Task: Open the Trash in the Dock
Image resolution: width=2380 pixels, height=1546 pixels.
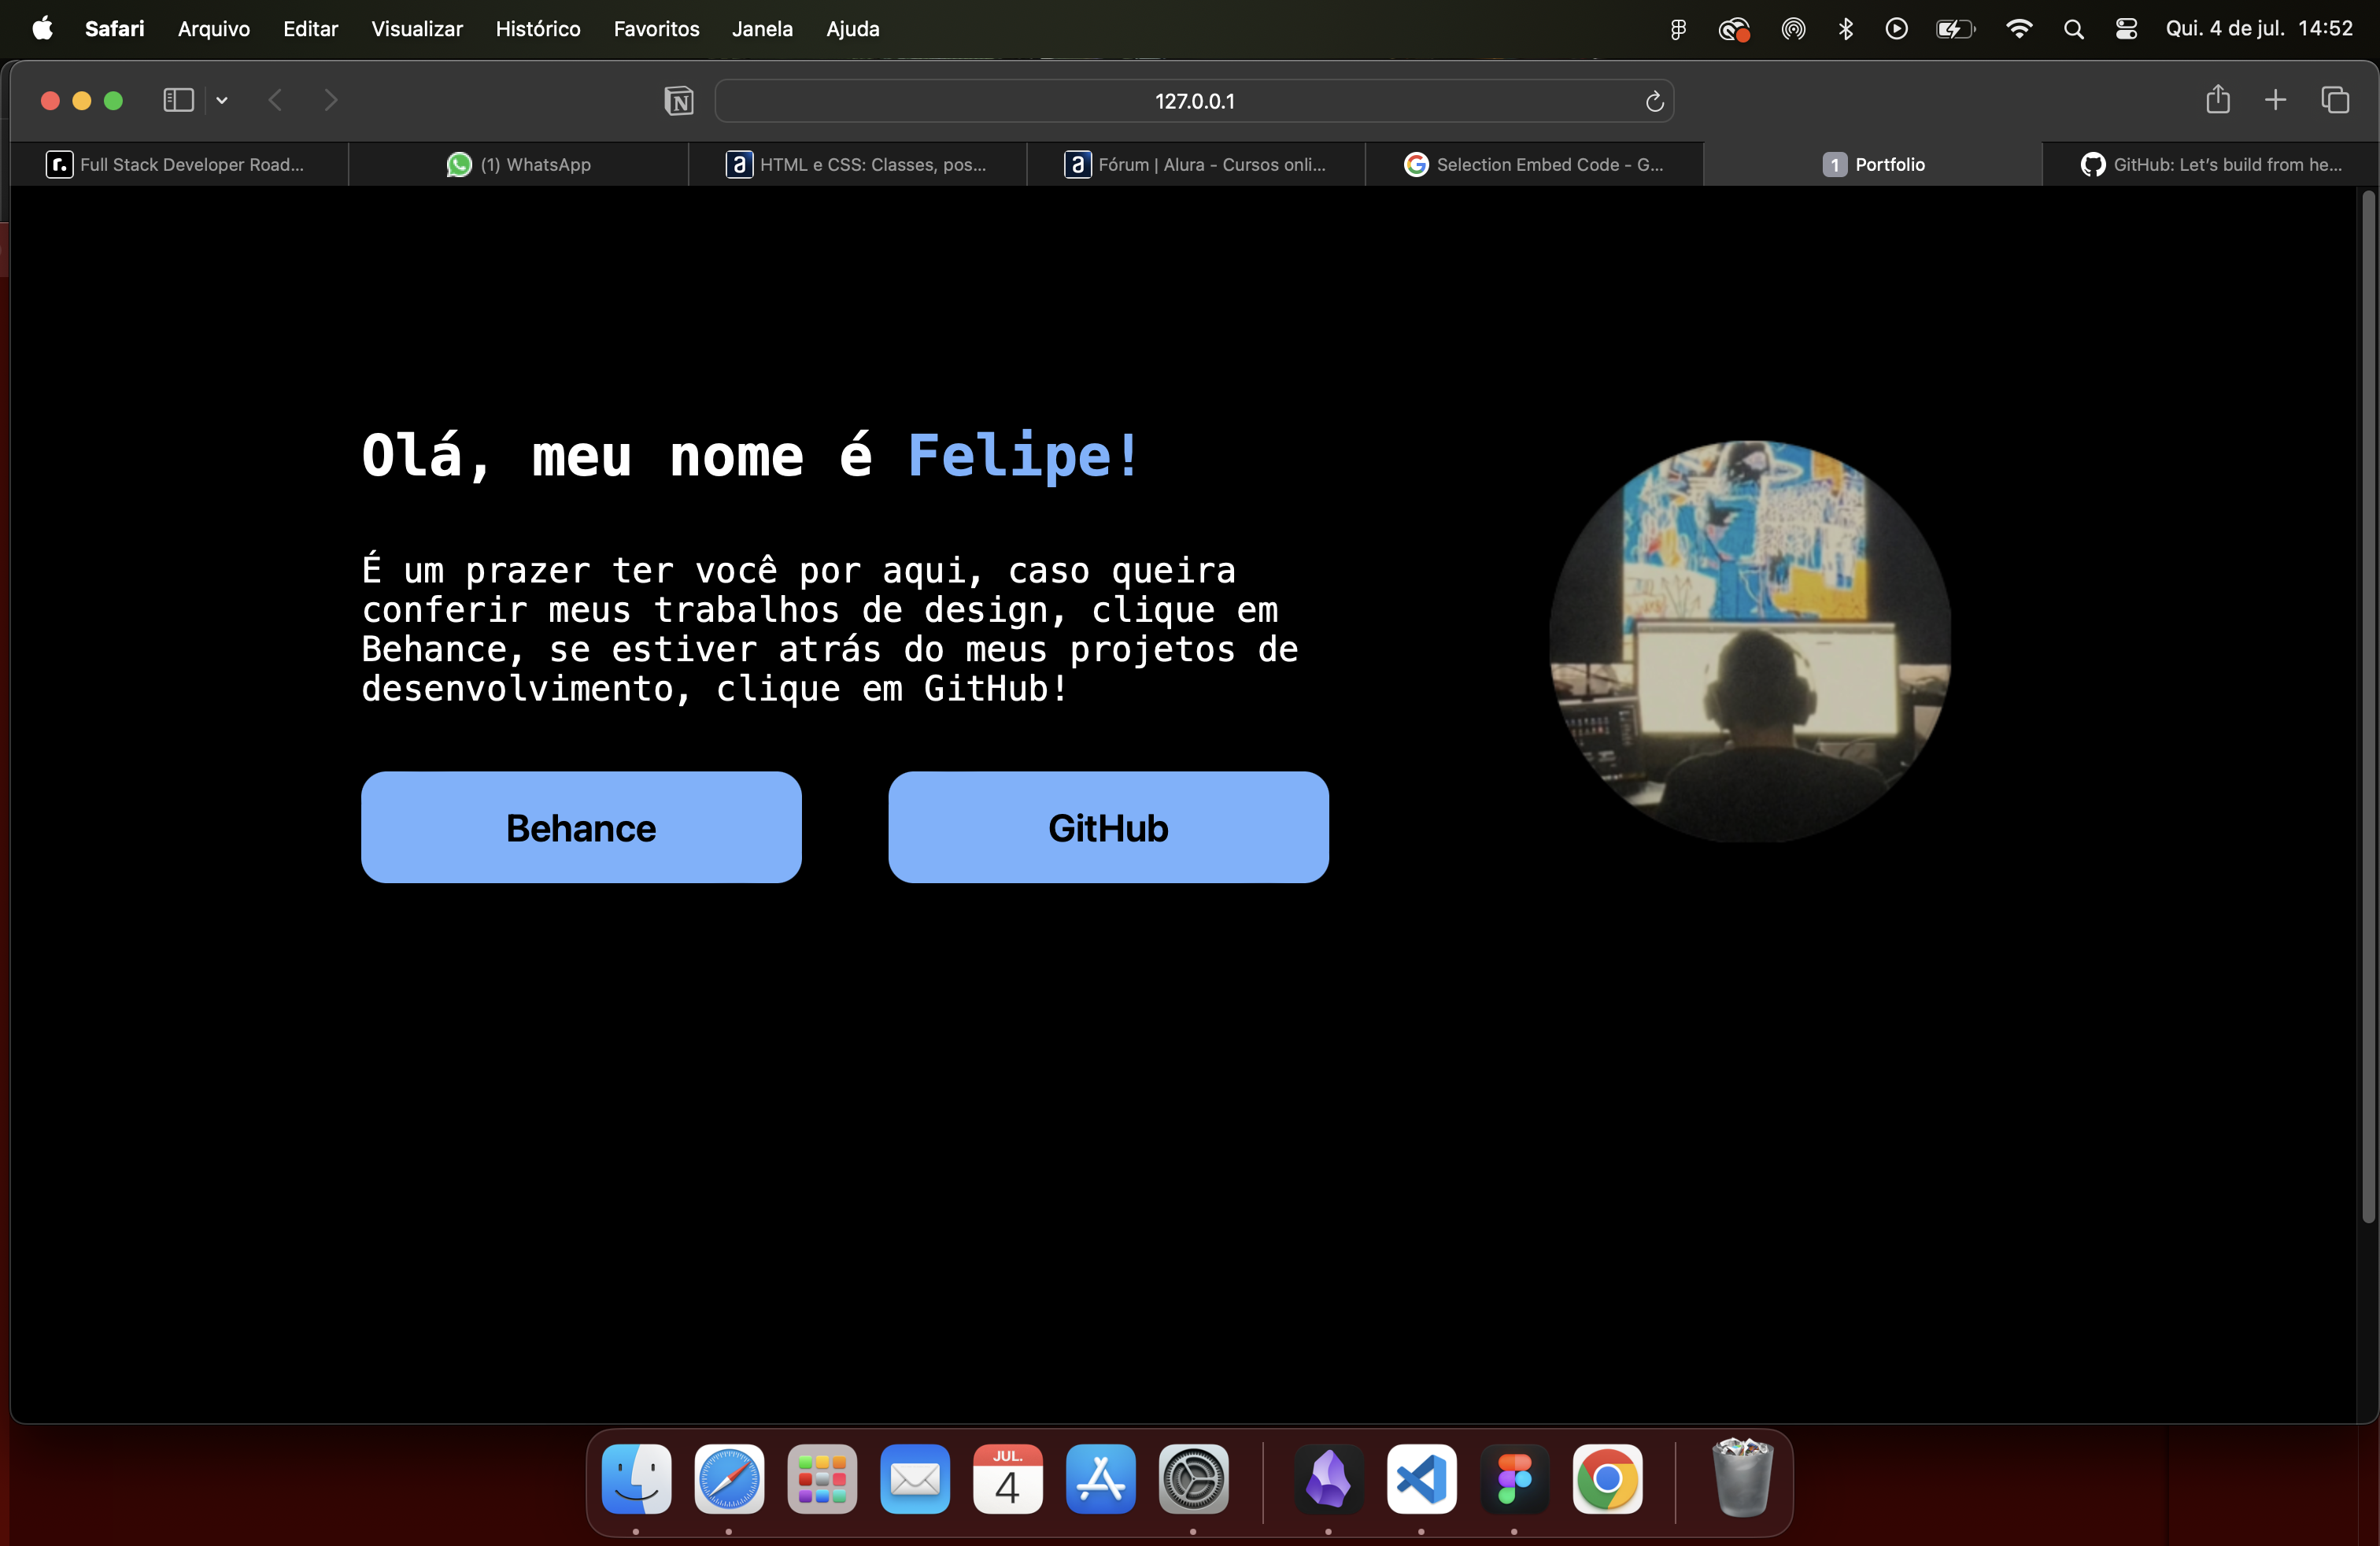Action: coord(1742,1479)
